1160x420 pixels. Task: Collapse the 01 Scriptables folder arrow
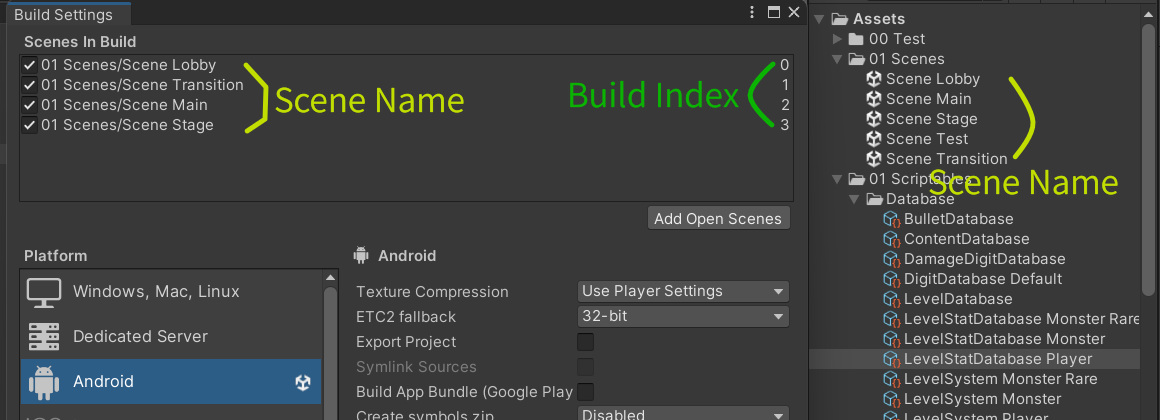pos(837,178)
